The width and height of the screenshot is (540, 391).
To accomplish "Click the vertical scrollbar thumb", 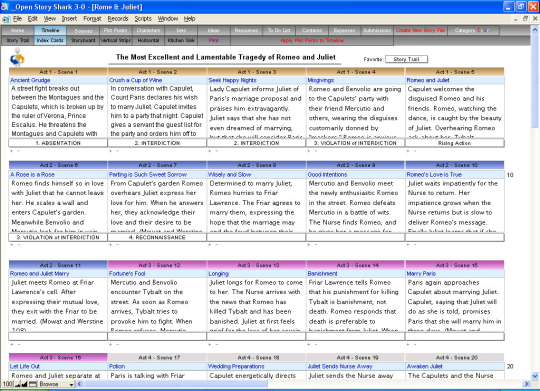I will pos(535,81).
